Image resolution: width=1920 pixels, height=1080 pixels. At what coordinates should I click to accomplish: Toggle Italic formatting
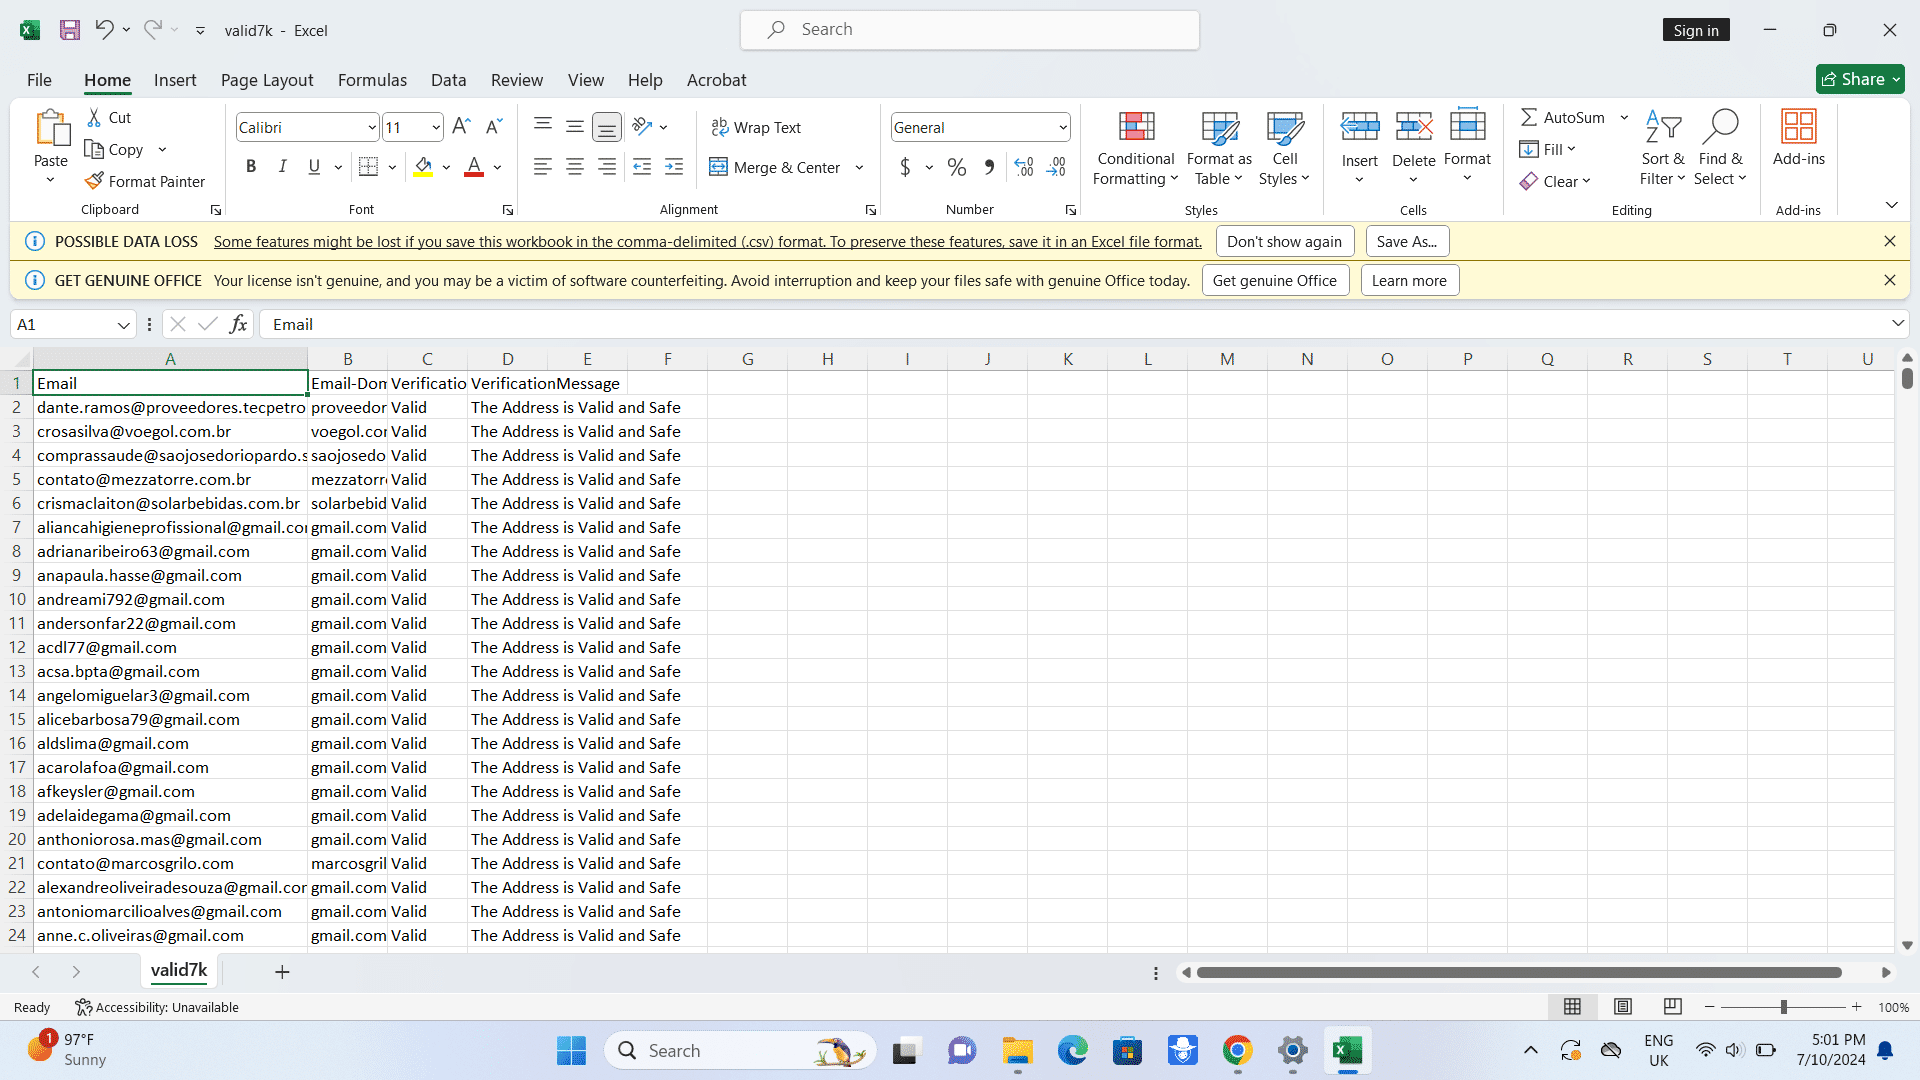coord(283,167)
